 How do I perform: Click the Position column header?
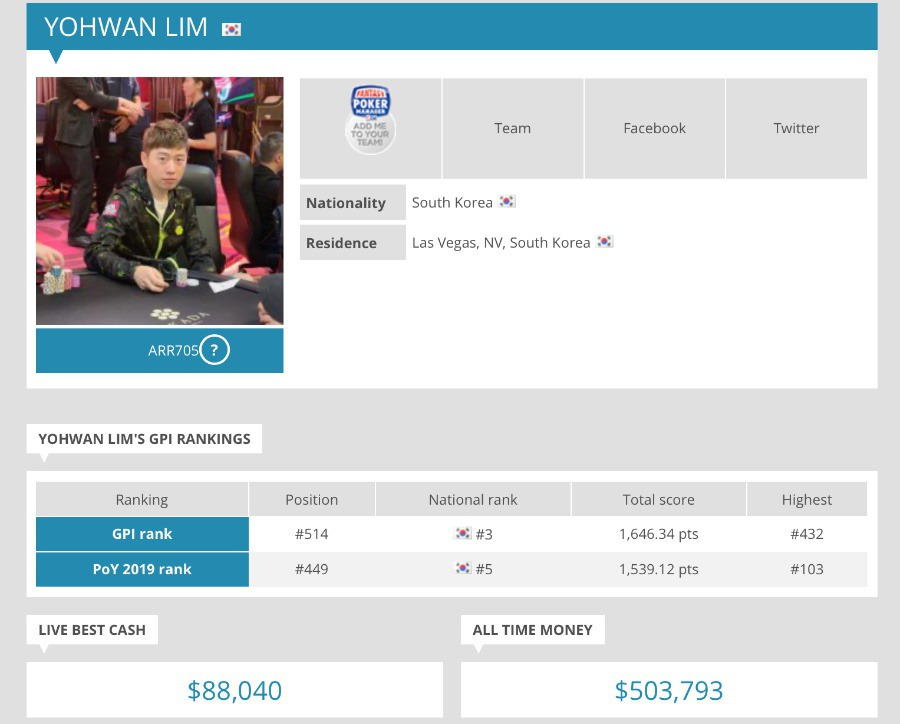point(312,500)
